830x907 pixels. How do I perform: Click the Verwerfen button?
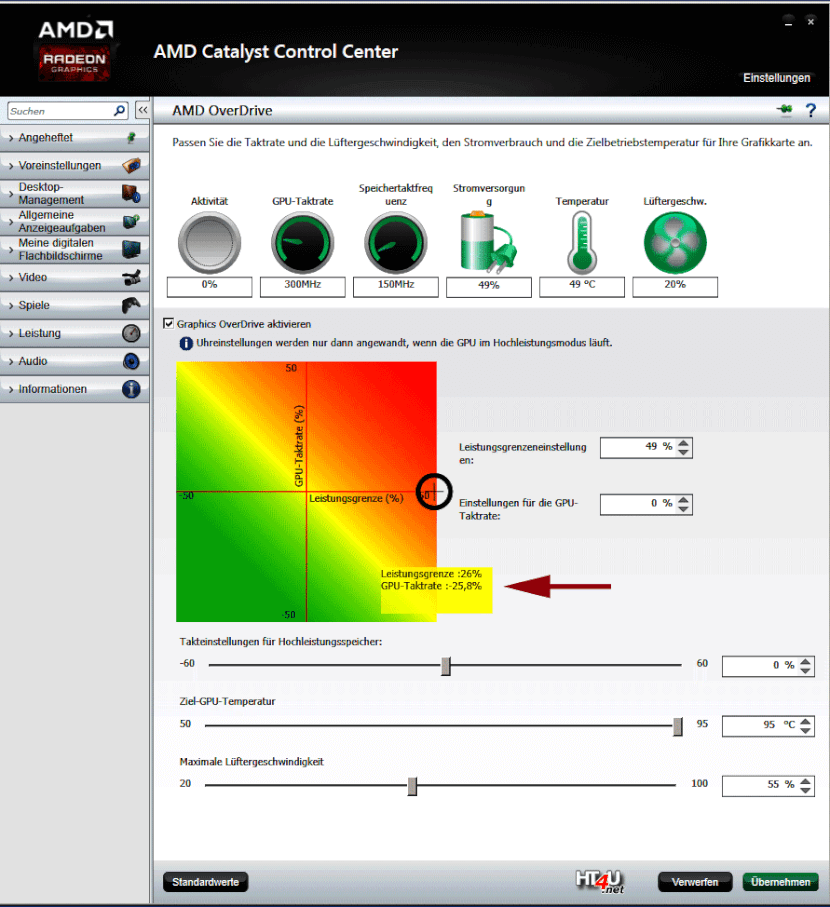[x=695, y=882]
